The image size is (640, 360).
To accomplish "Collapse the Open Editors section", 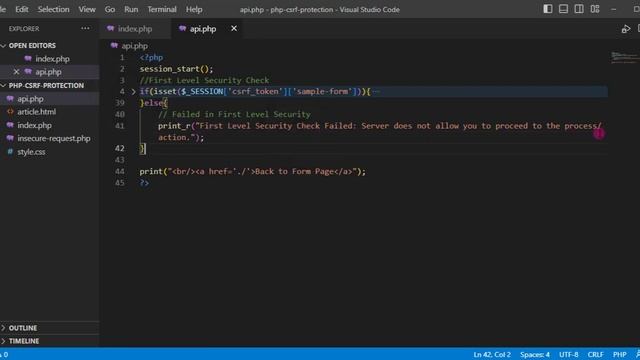I will pos(32,46).
